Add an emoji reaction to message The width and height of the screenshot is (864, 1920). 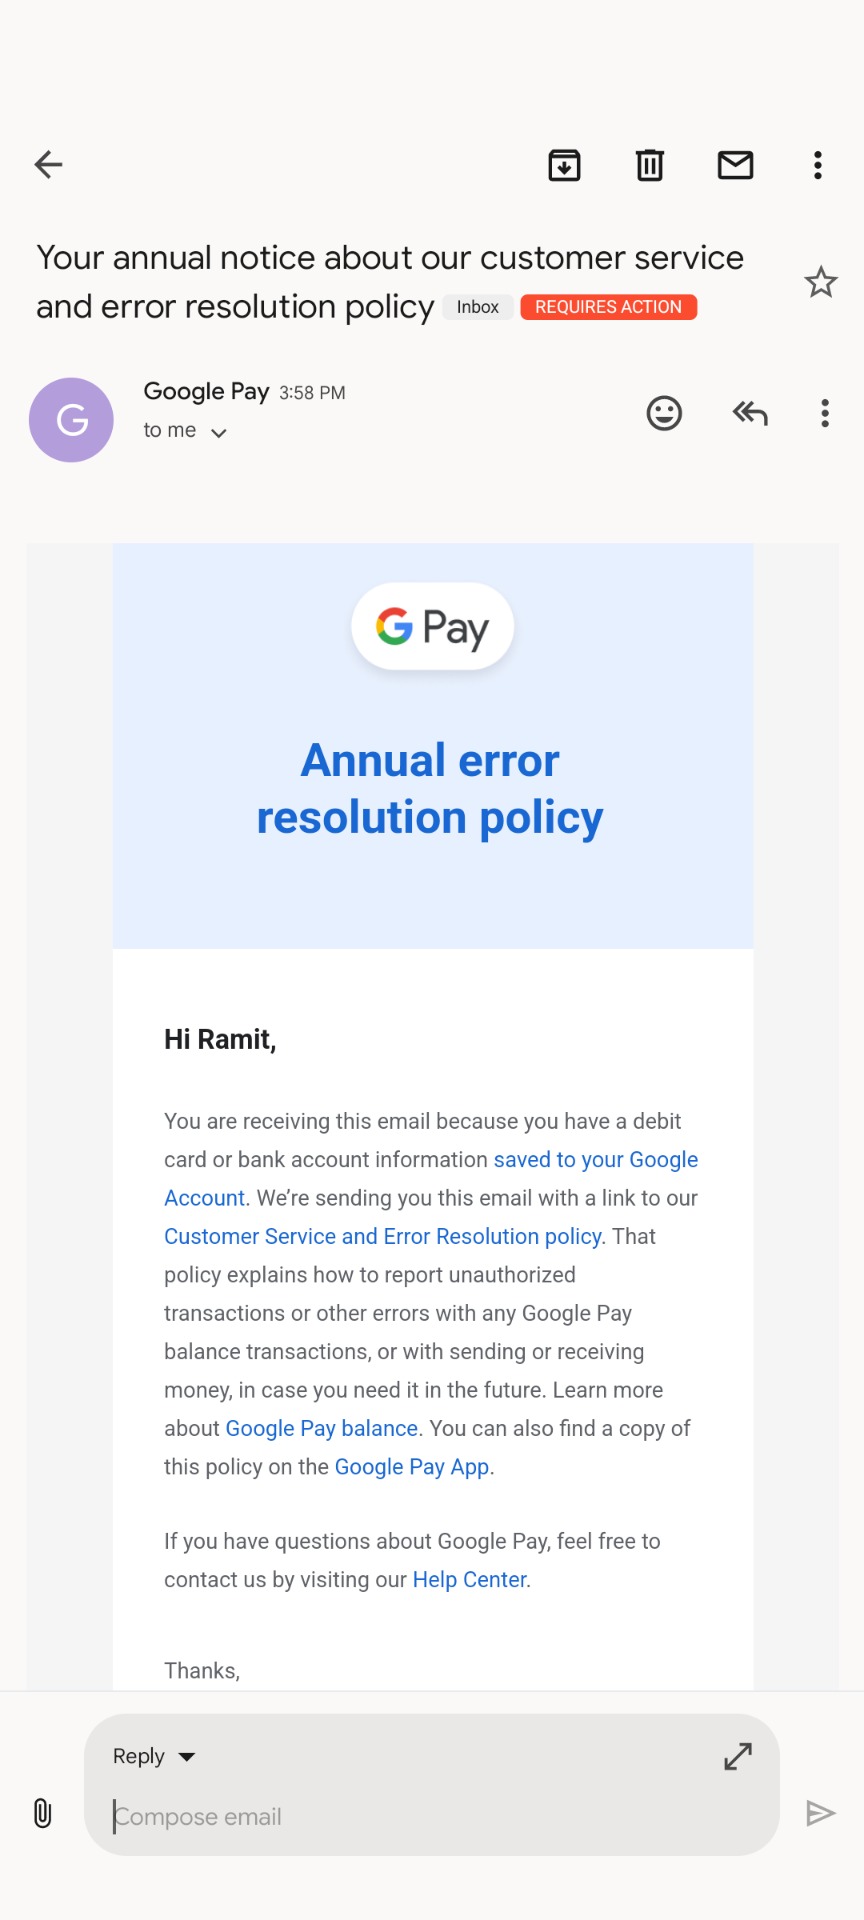(664, 413)
